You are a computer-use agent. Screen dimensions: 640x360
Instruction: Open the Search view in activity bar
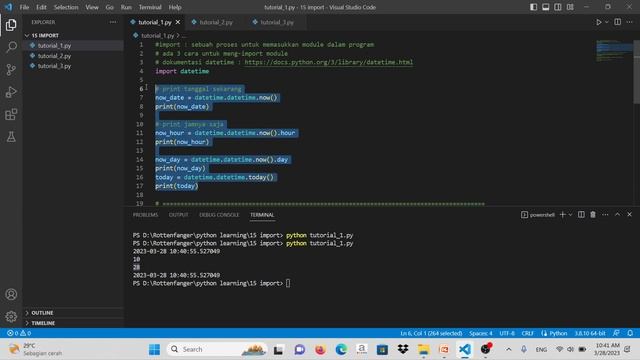(11, 47)
